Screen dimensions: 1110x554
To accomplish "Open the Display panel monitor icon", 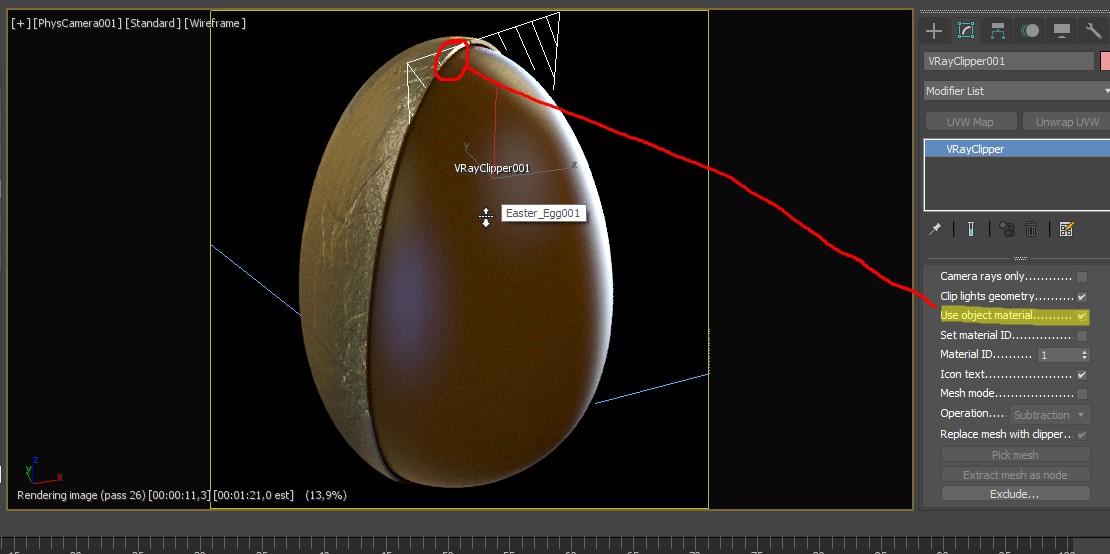I will point(1061,31).
